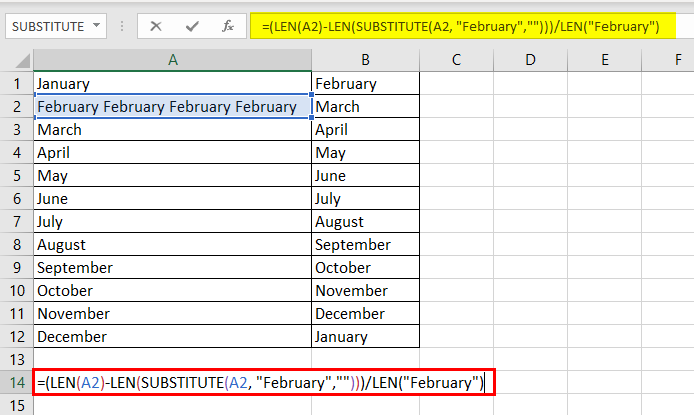
Task: Cancel the formula entry with X icon
Action: tap(156, 27)
